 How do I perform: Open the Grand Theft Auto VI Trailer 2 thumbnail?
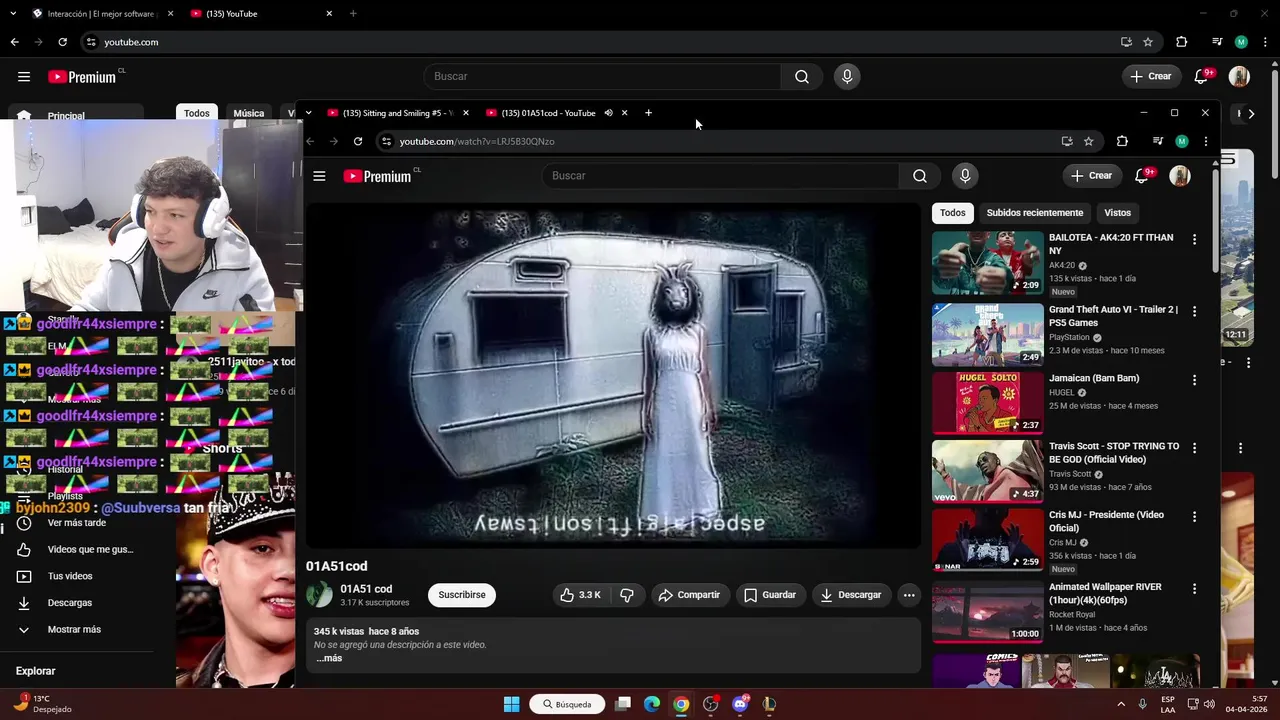[987, 335]
